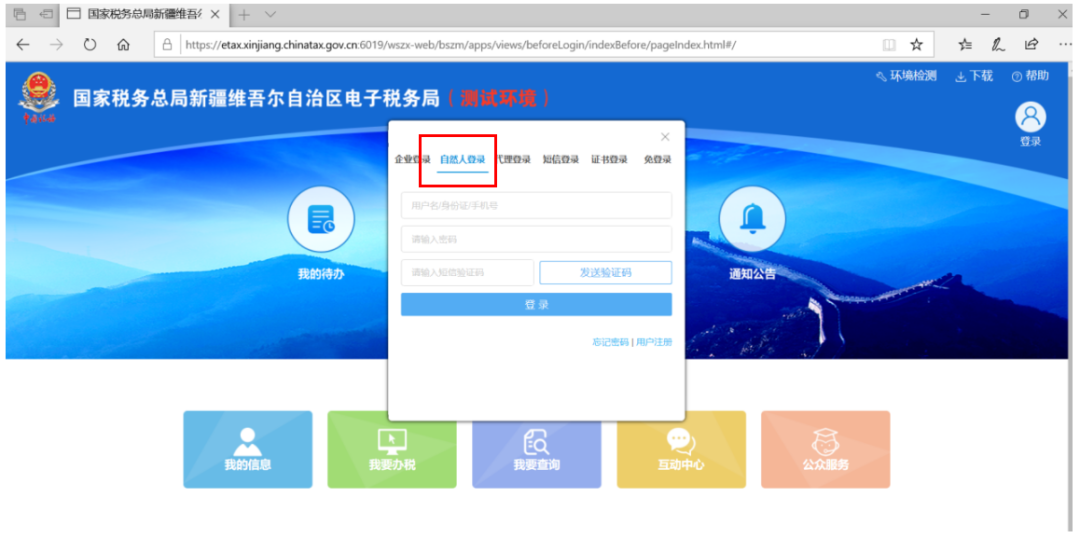The height and width of the screenshot is (538, 1080).
Task: Click the lock icon in the address bar
Action: pos(167,45)
